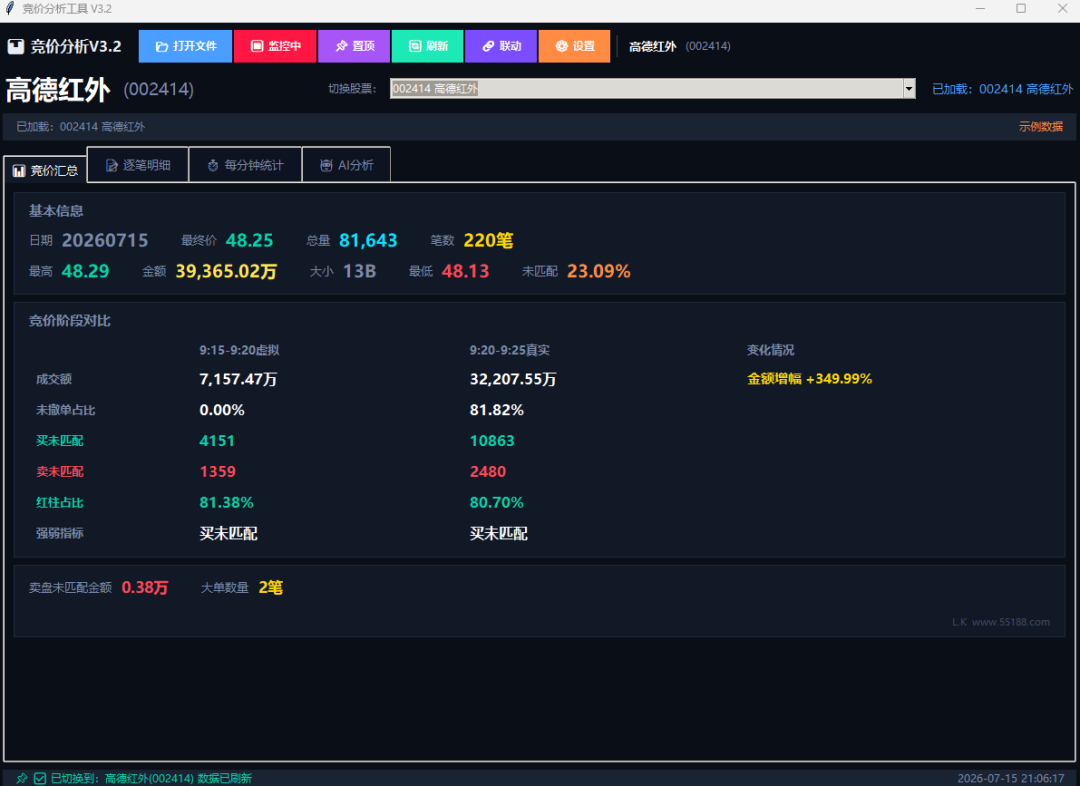The image size is (1080, 786).
Task: Pin window with 置顶 button
Action: tap(354, 46)
